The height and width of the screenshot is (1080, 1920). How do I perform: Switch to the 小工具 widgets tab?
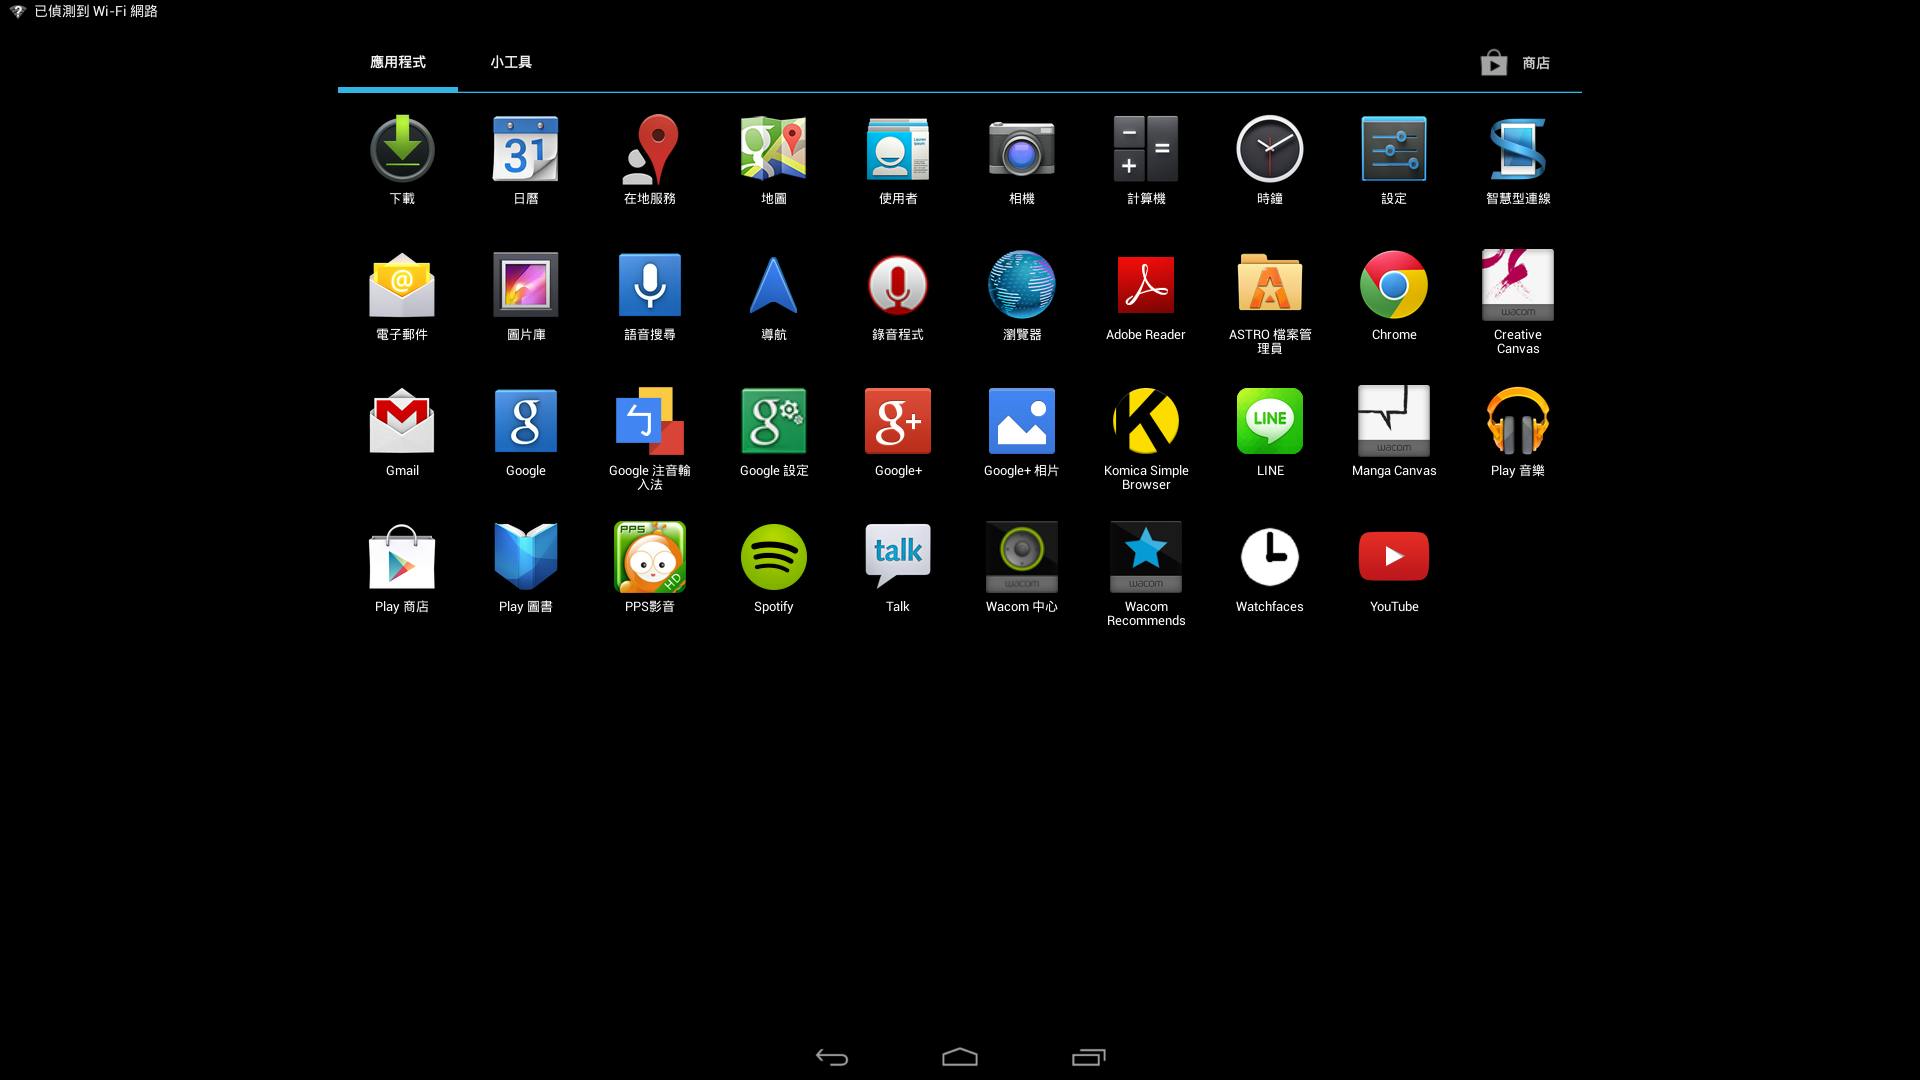coord(510,62)
